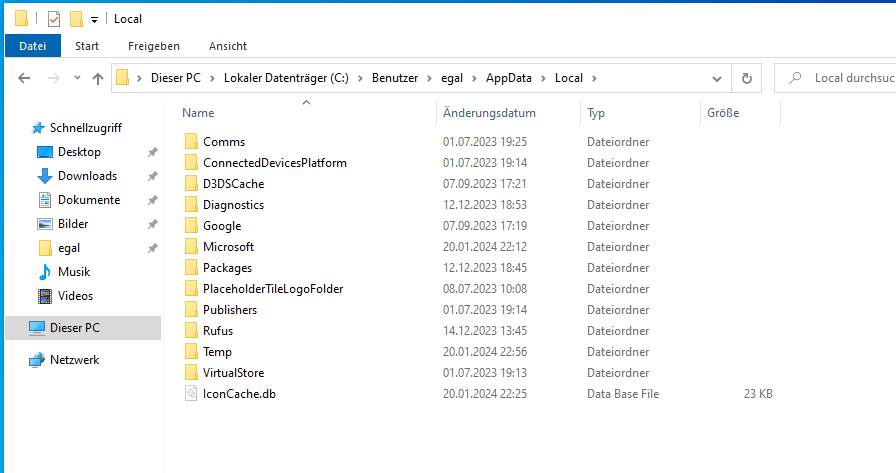The height and width of the screenshot is (473, 896).
Task: Go up one folder level with up arrow
Action: pos(98,78)
